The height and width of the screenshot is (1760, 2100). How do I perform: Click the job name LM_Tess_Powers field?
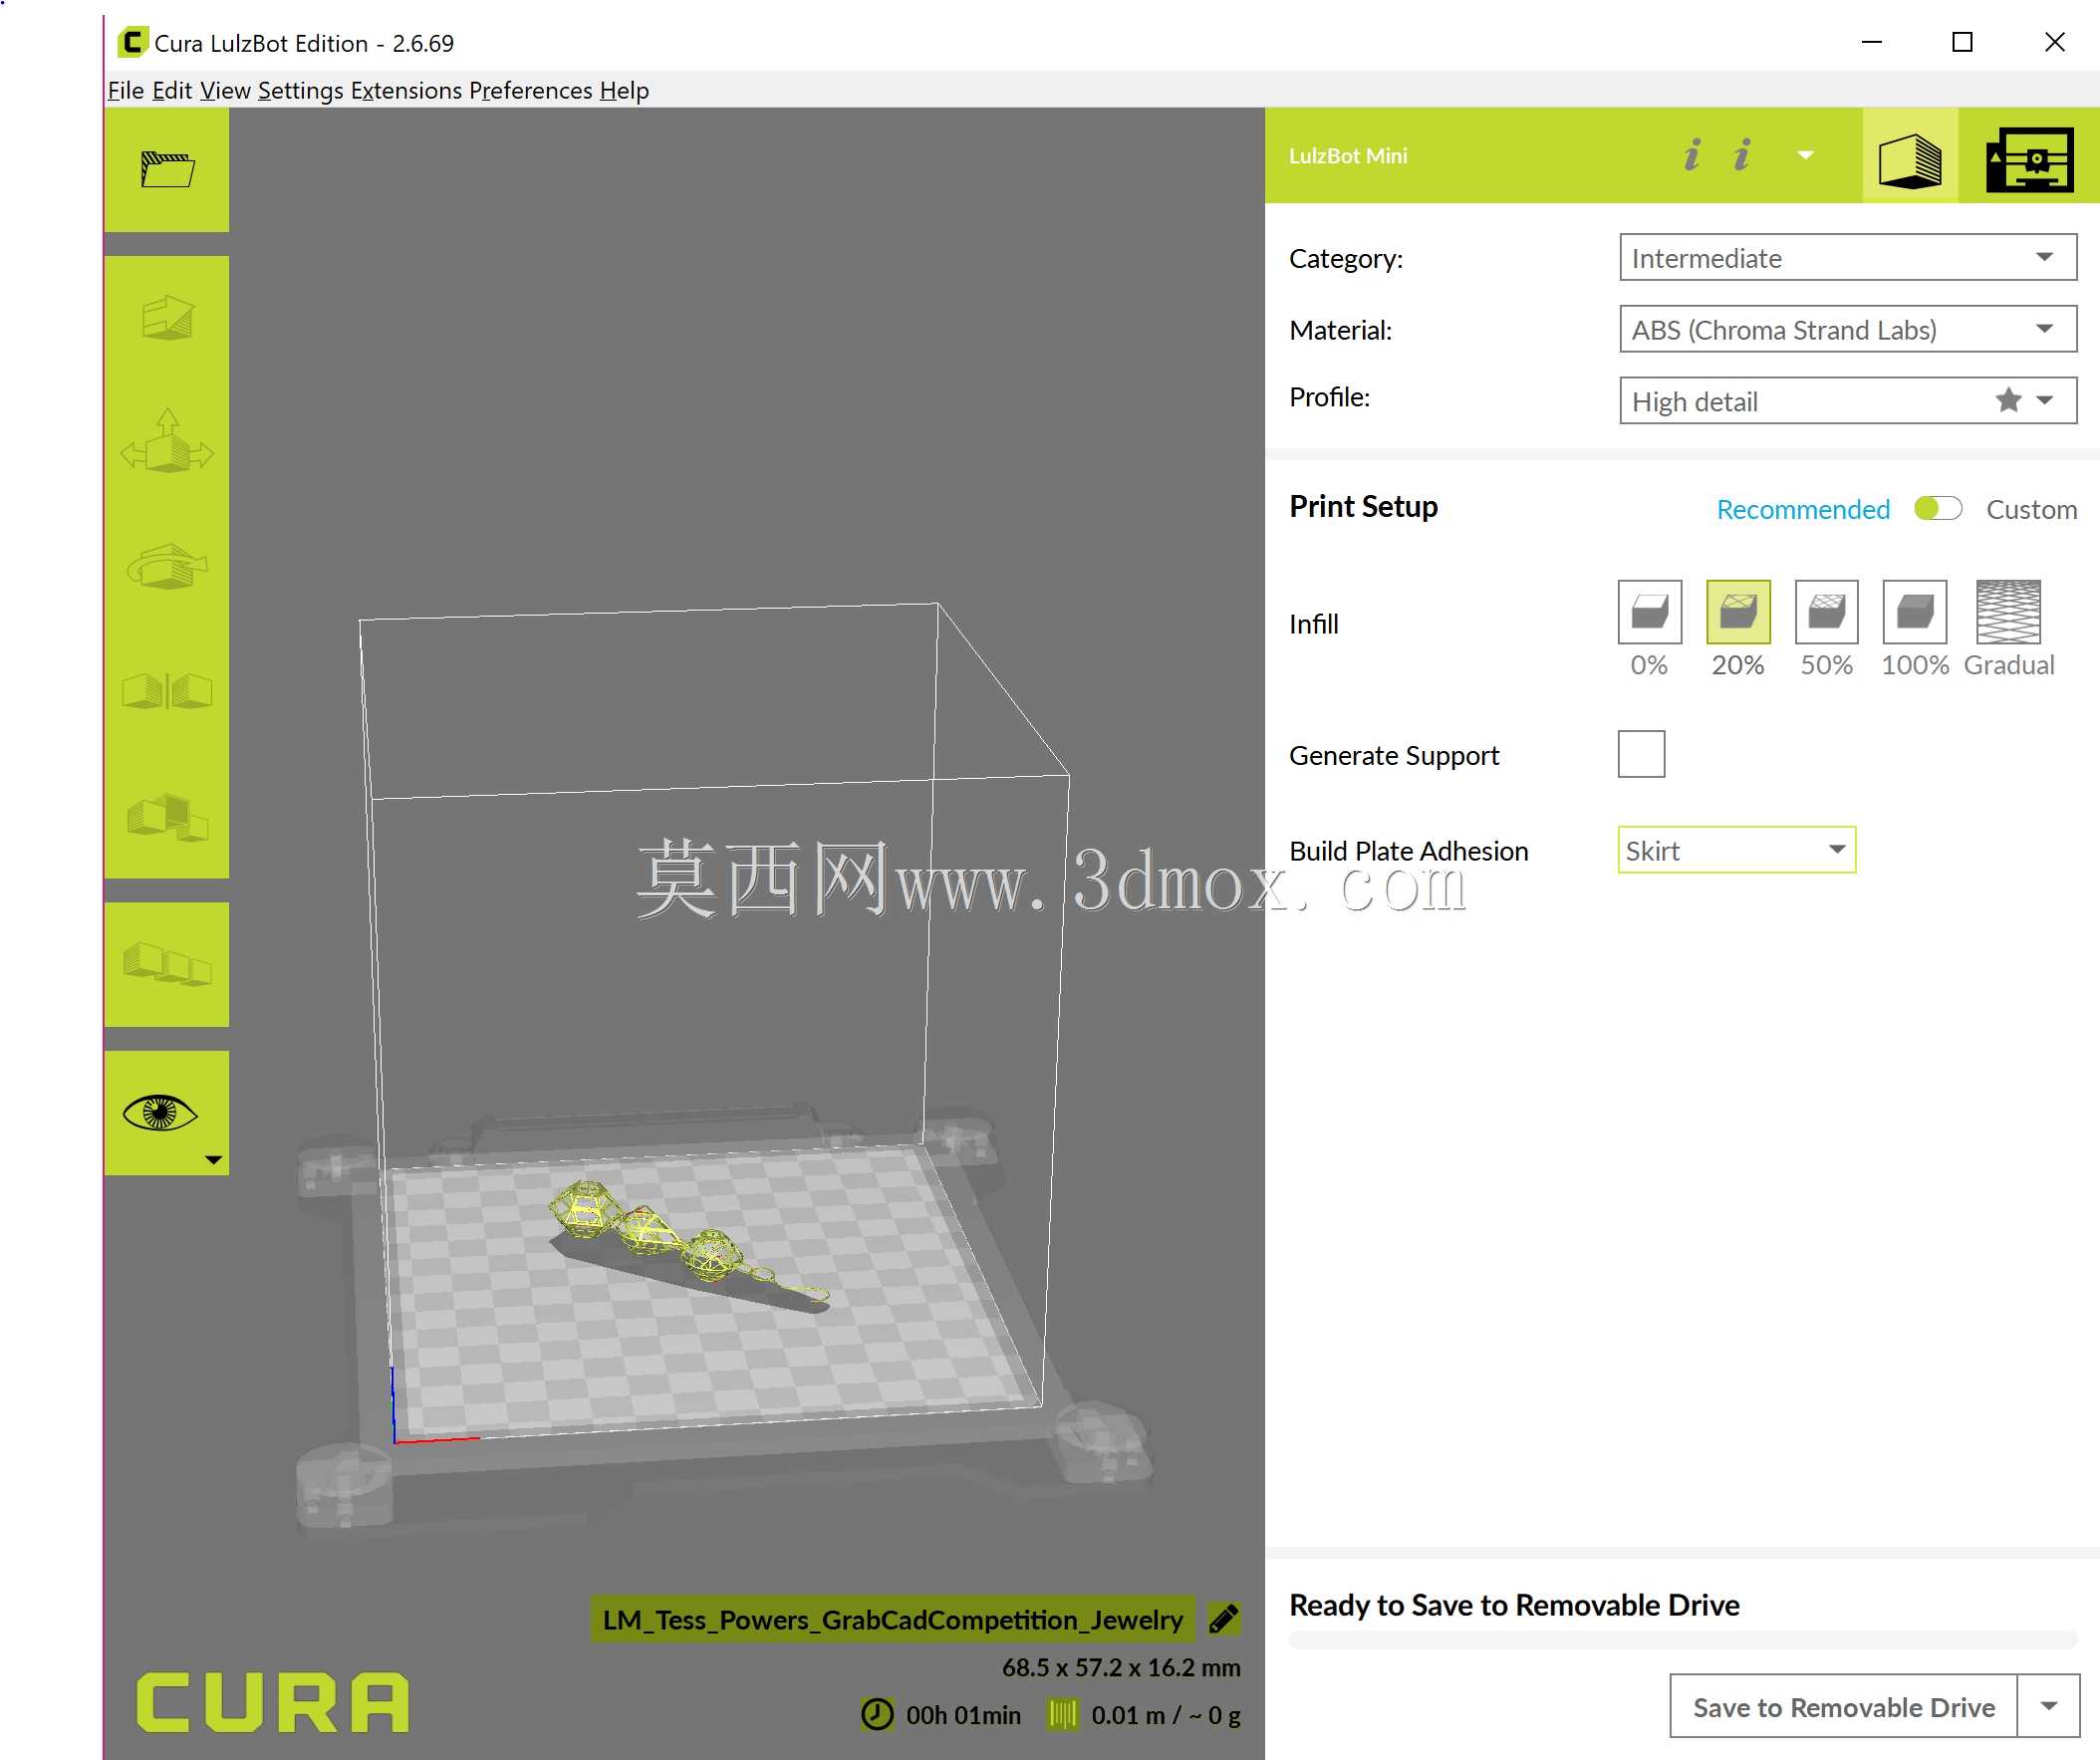pyautogui.click(x=893, y=1619)
